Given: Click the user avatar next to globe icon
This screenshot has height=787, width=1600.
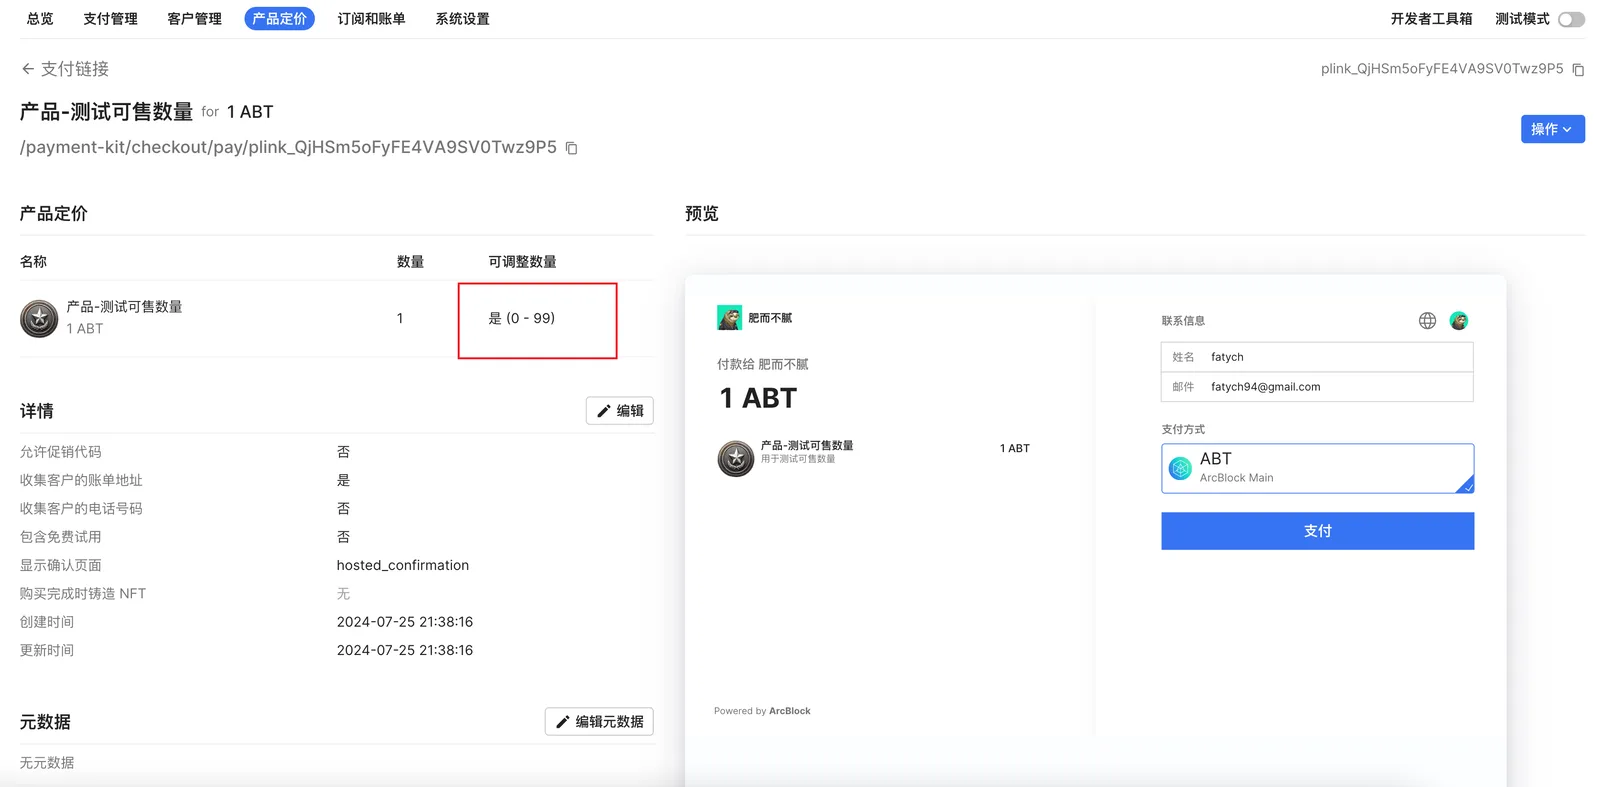Looking at the screenshot, I should tap(1459, 321).
